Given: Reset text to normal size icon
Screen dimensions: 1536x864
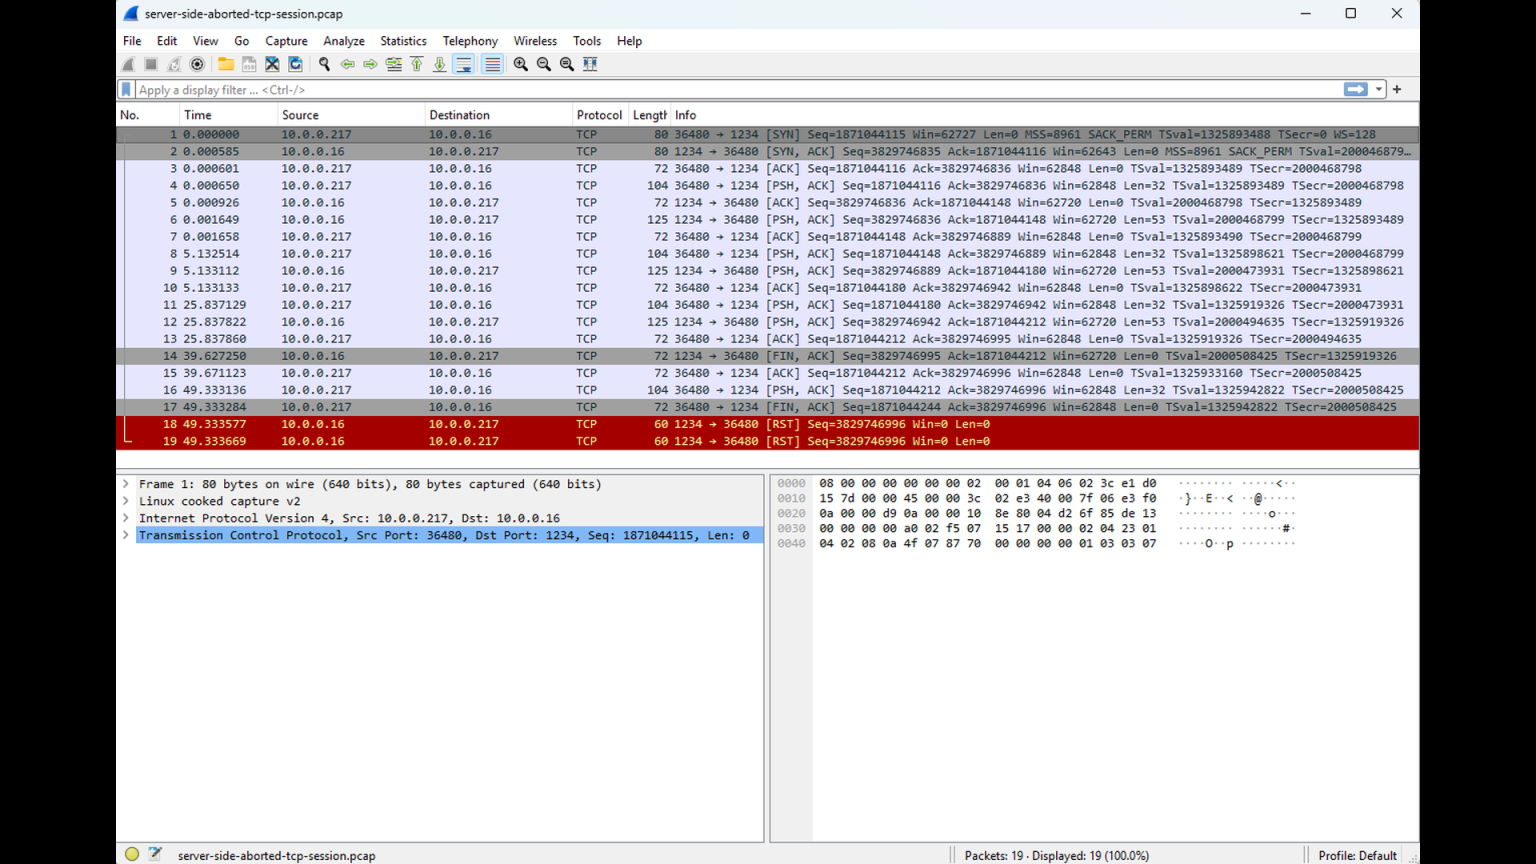Looking at the screenshot, I should pyautogui.click(x=567, y=64).
